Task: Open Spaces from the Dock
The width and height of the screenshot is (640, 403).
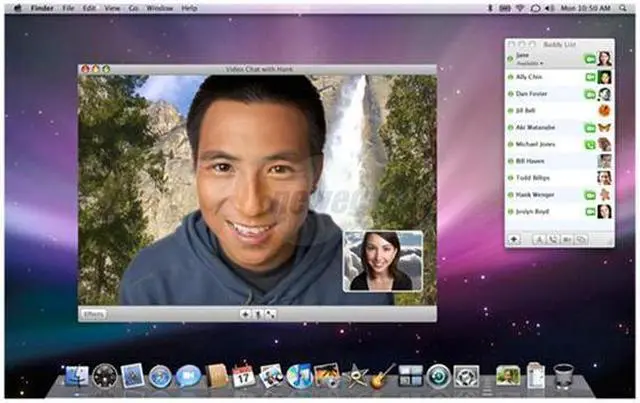Action: click(x=411, y=376)
